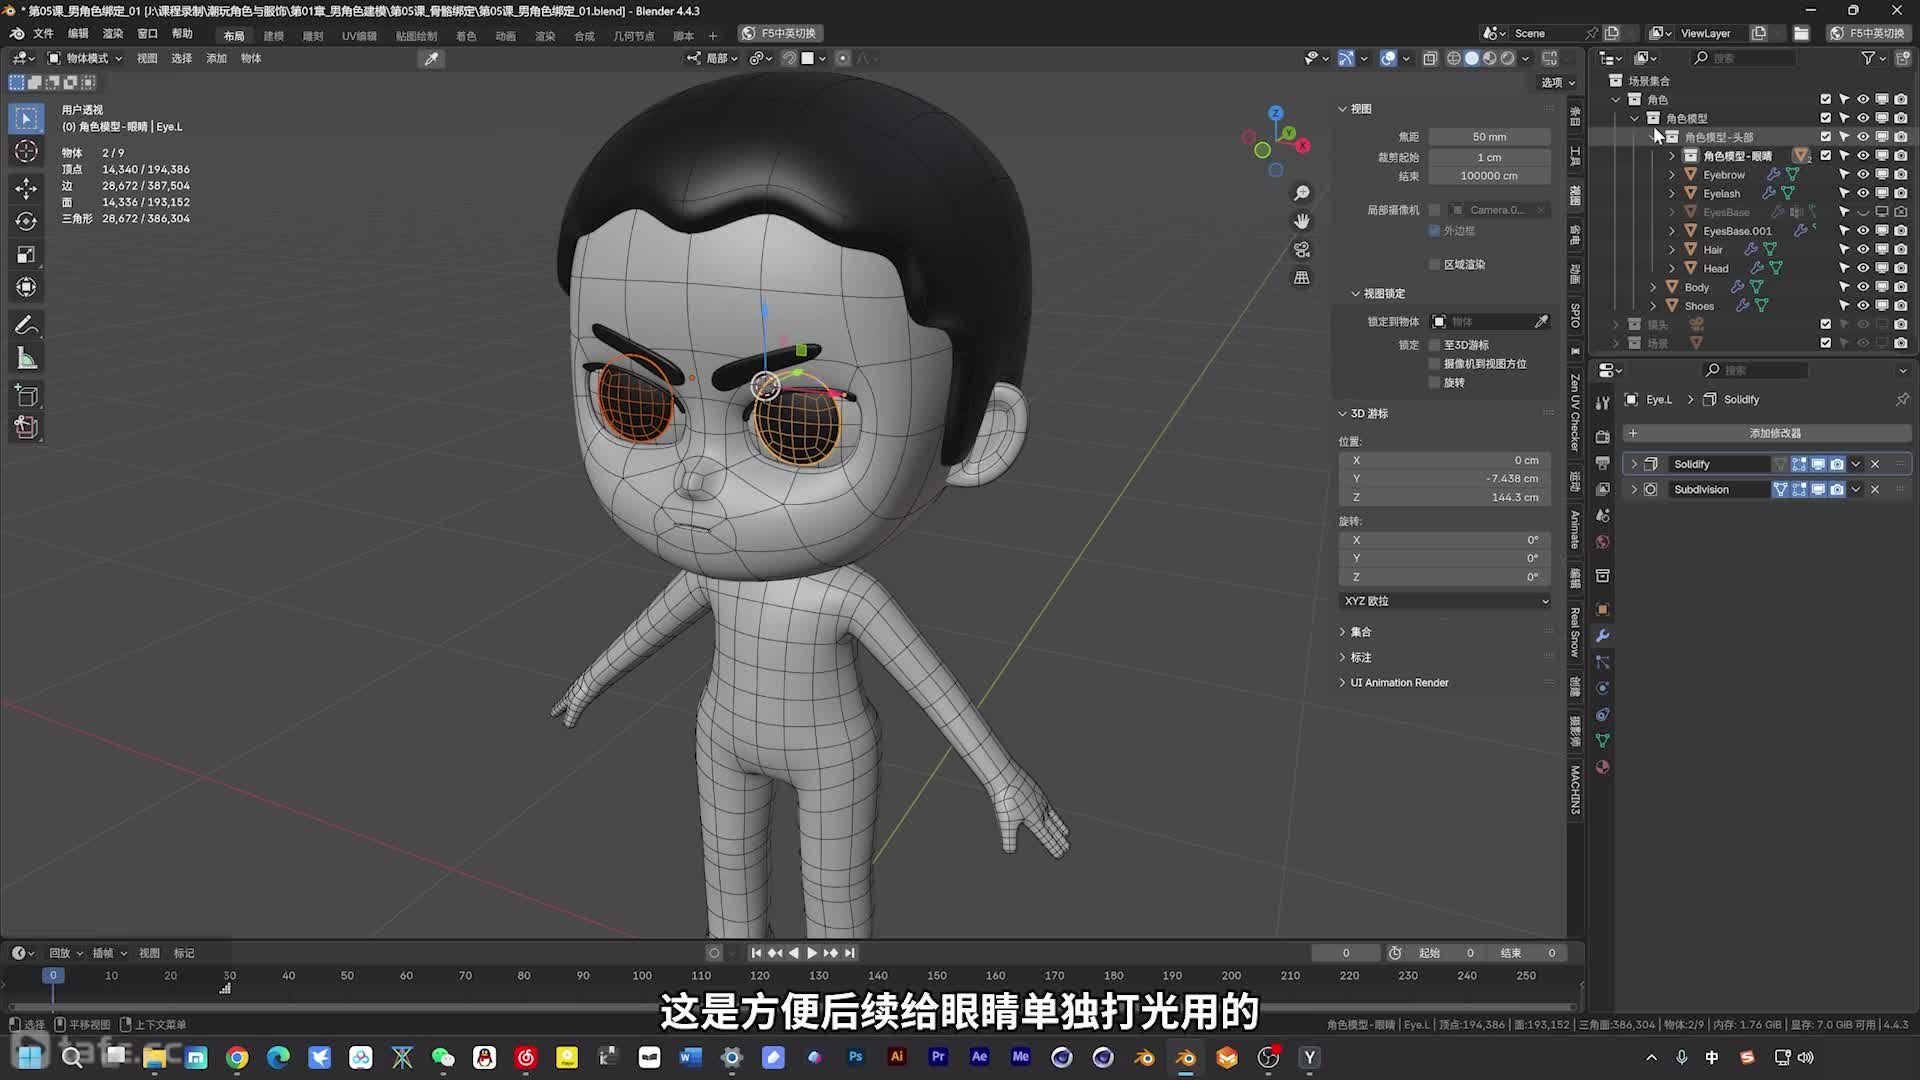Play the animation forward
Image resolution: width=1920 pixels, height=1080 pixels.
[x=812, y=953]
